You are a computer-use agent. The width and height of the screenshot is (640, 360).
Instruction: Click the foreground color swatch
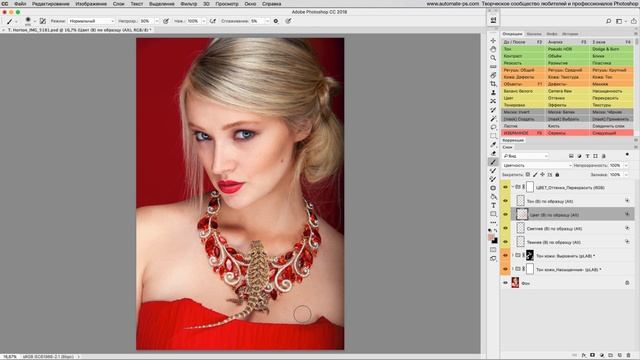491,237
